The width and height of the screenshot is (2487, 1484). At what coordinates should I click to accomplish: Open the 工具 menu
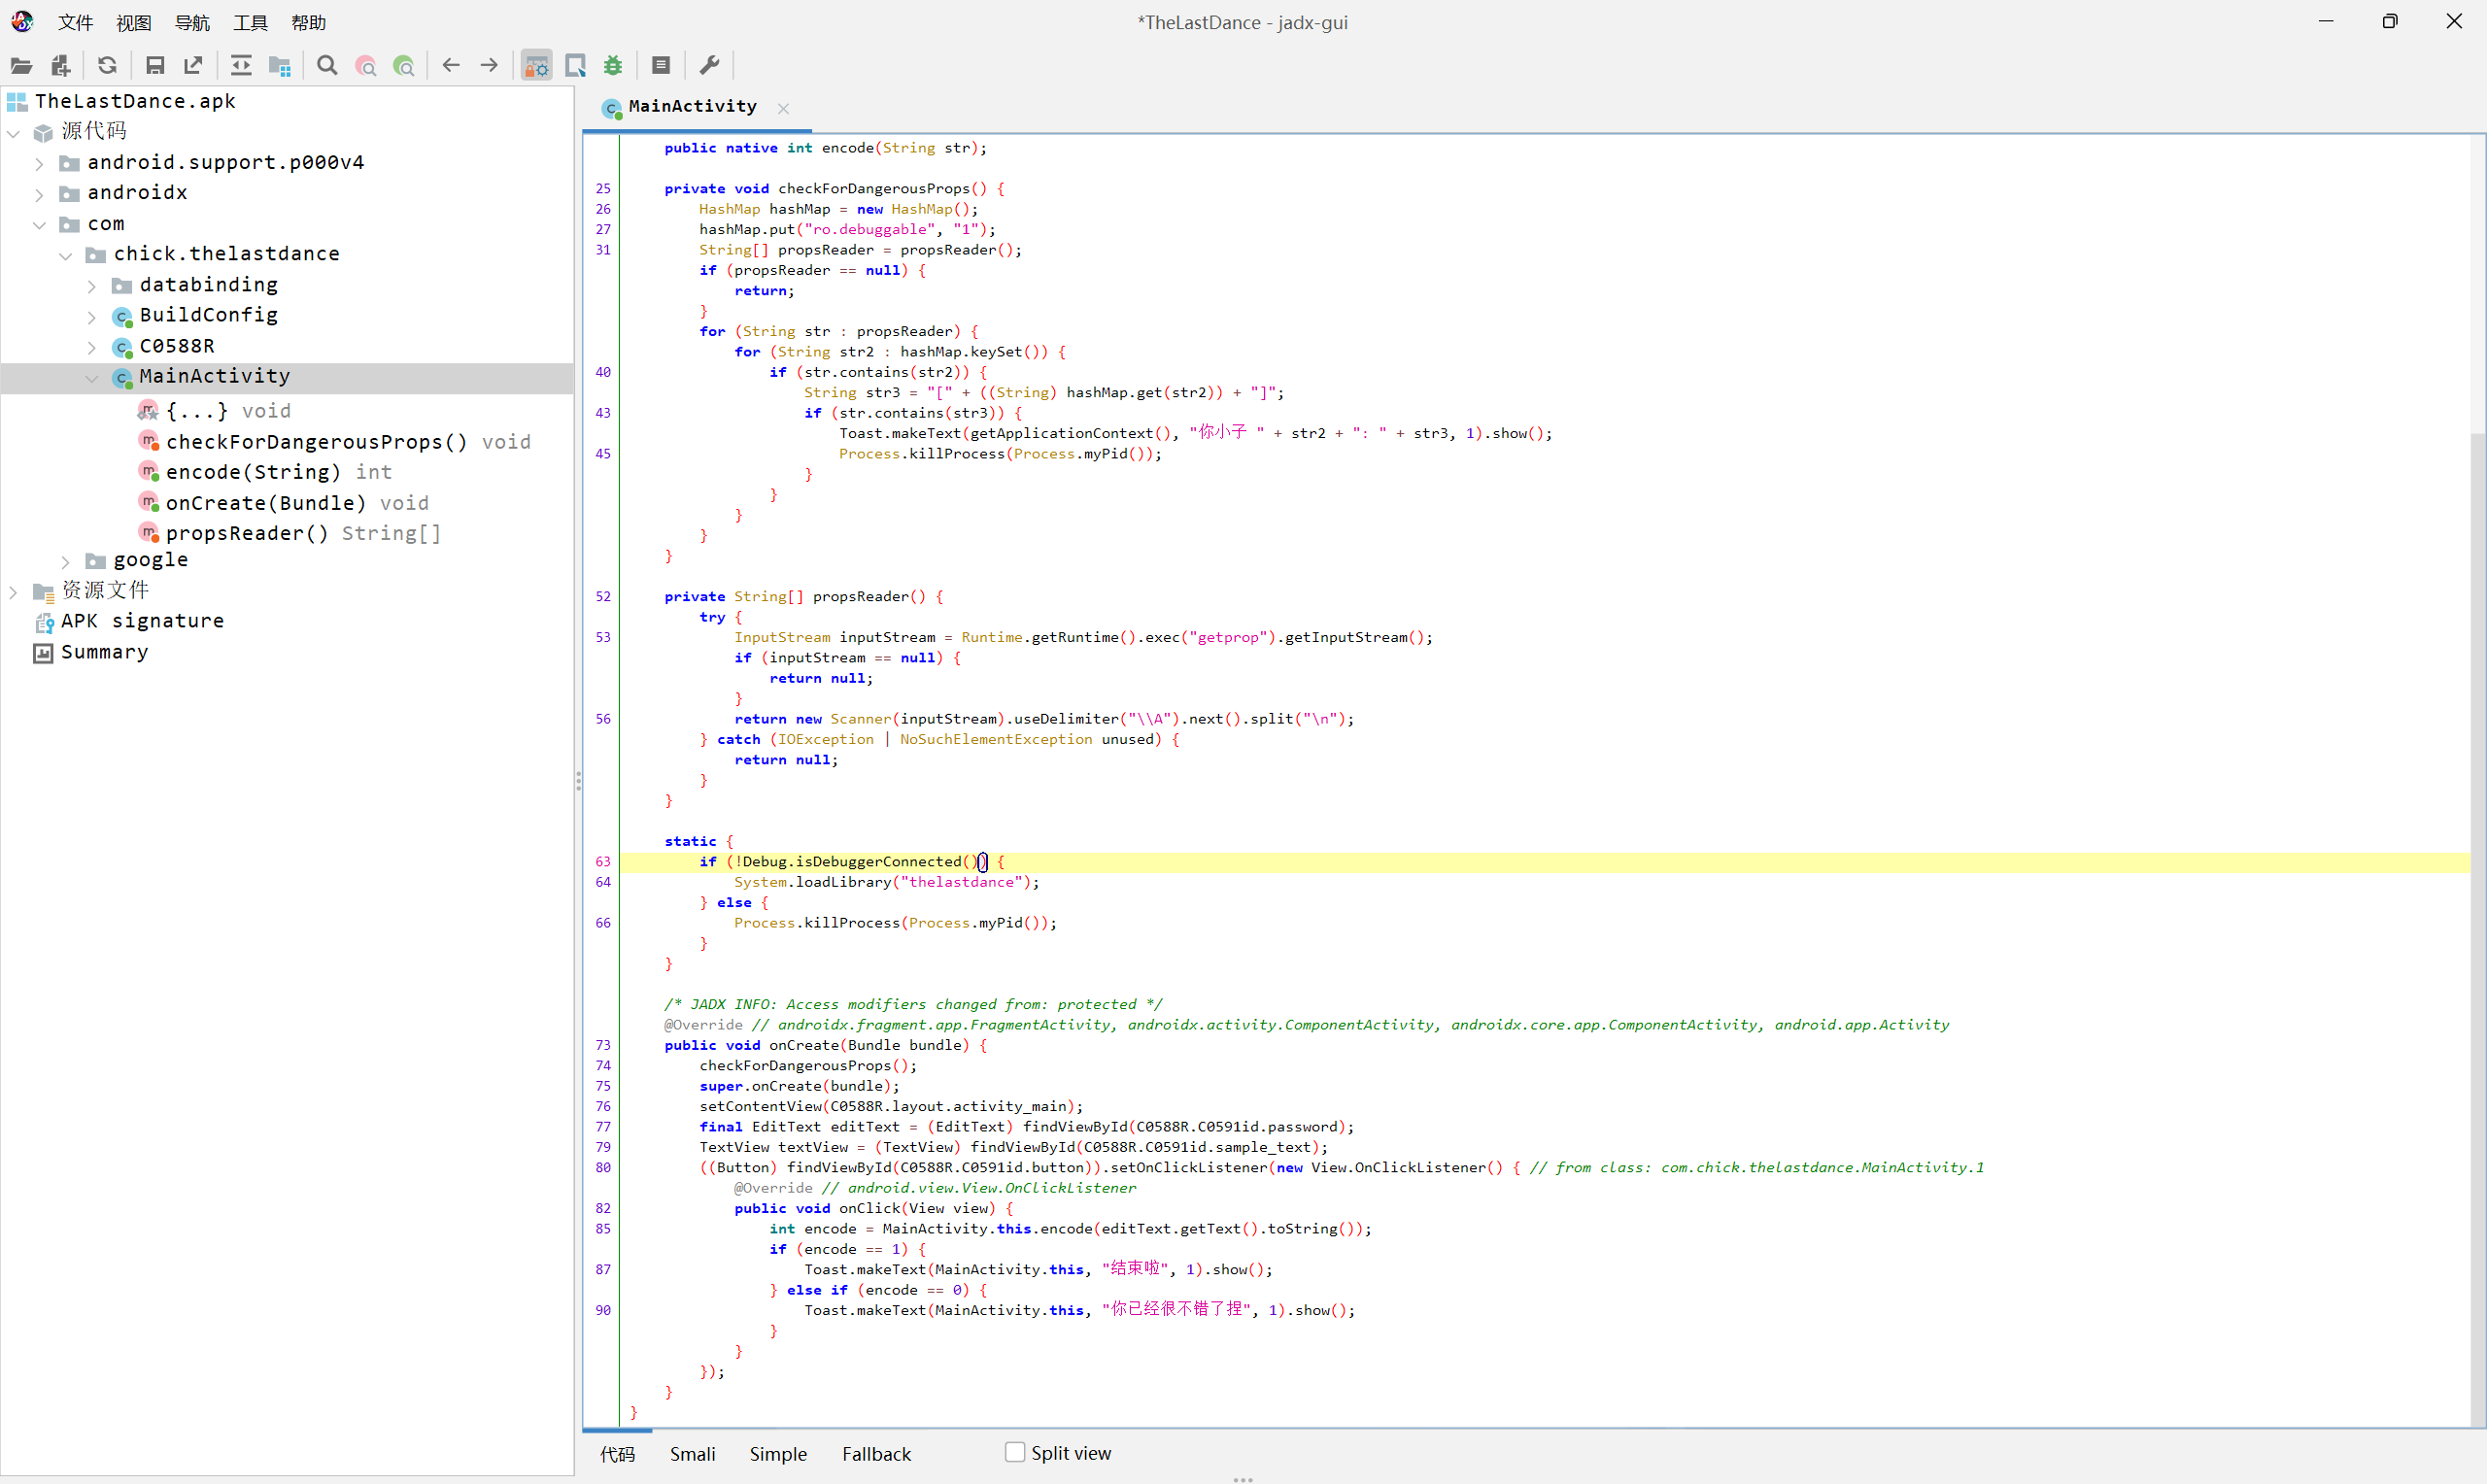pos(250,22)
